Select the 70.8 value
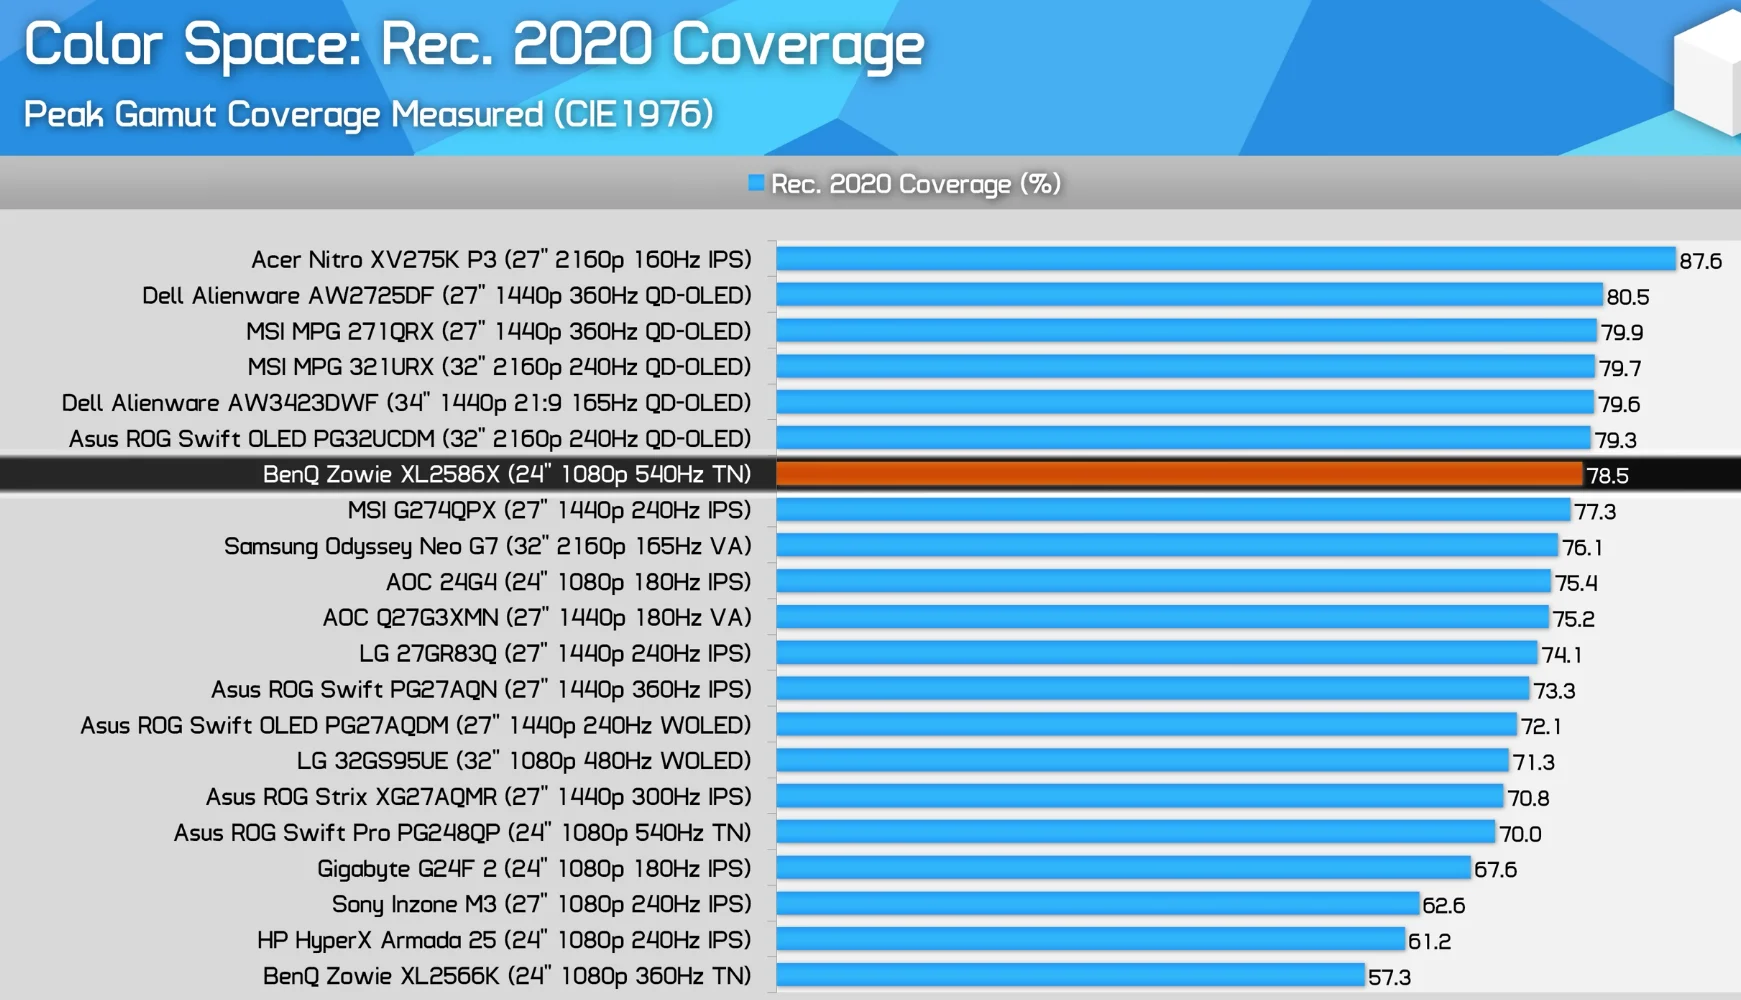The height and width of the screenshot is (1000, 1741). click(1529, 798)
